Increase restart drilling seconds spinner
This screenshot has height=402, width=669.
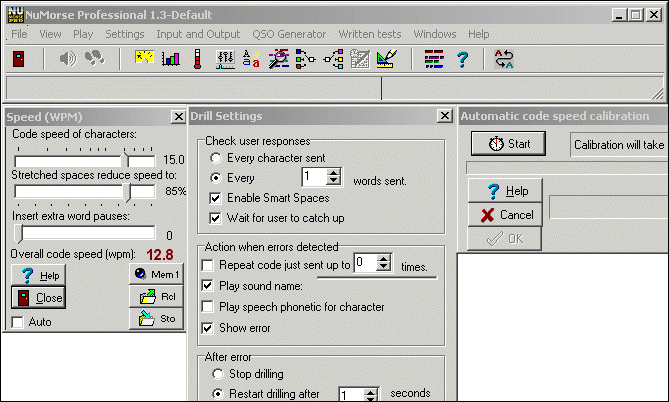coord(370,391)
